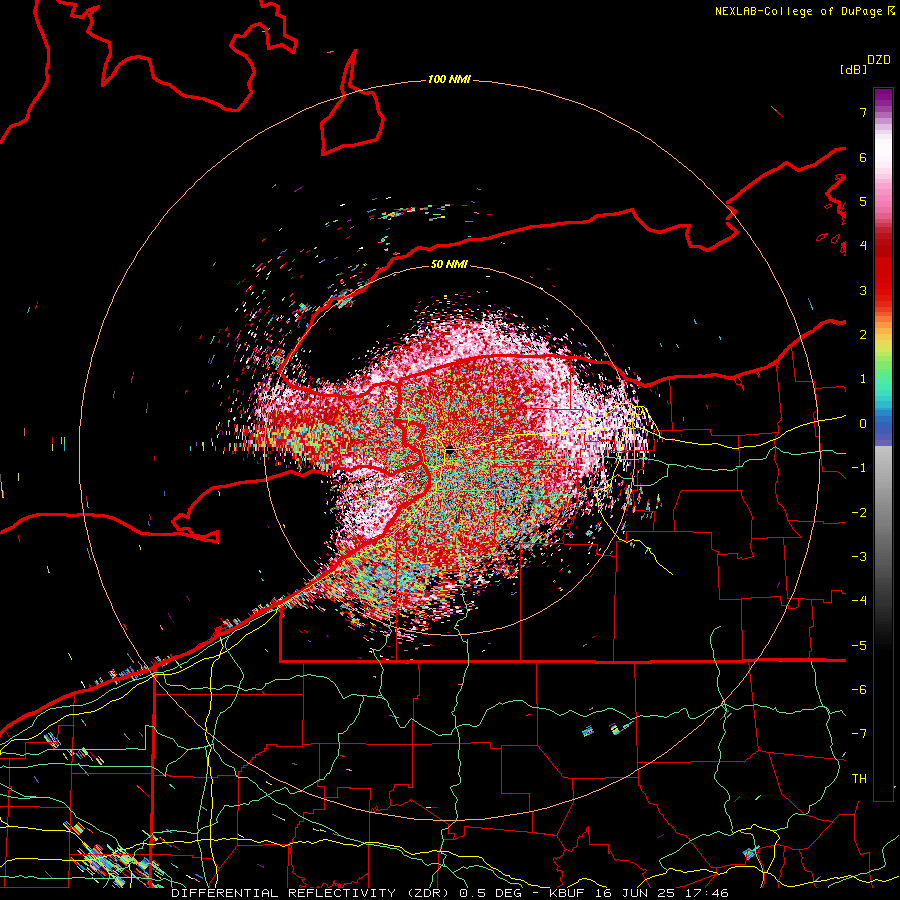Click the Differential Reflectivity (ZDR) caption text
This screenshot has height=900, width=900.
(313, 893)
